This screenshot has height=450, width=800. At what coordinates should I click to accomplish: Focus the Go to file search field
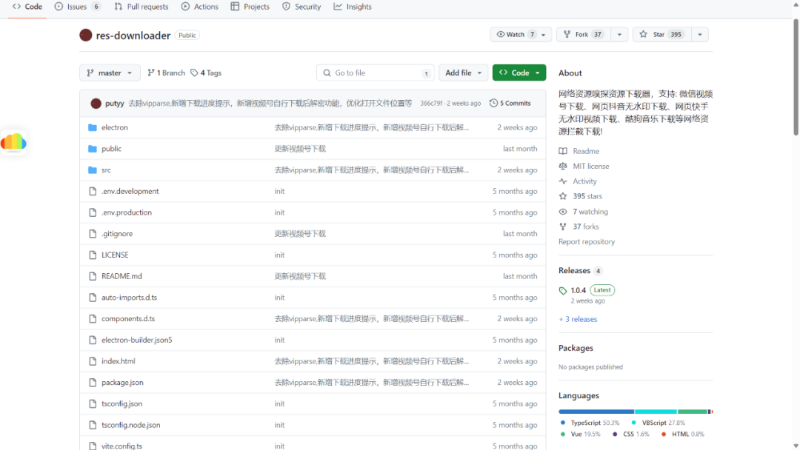[376, 73]
